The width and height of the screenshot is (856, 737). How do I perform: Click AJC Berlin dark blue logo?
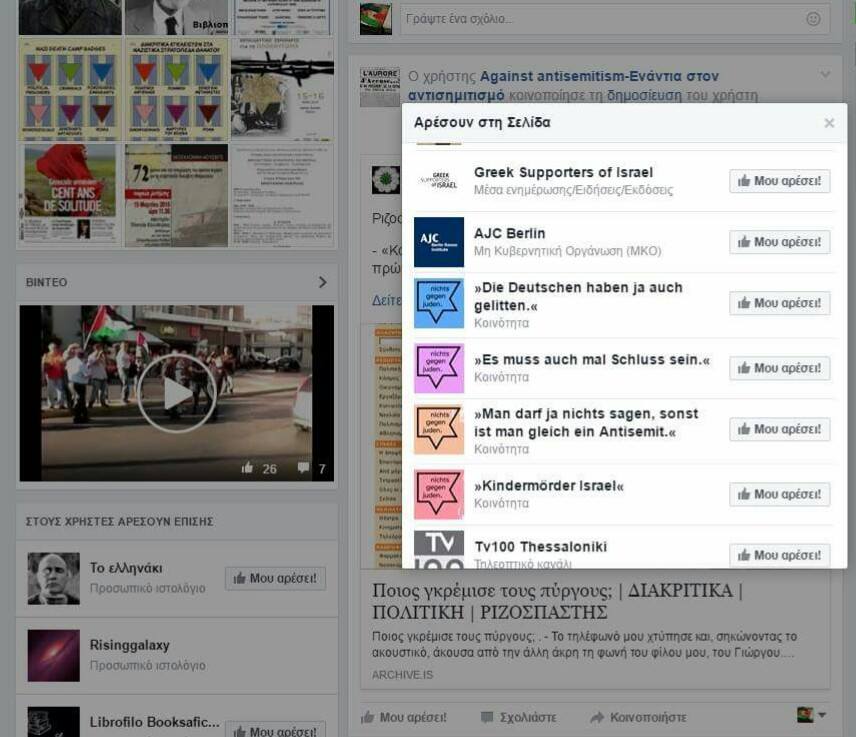coord(439,242)
